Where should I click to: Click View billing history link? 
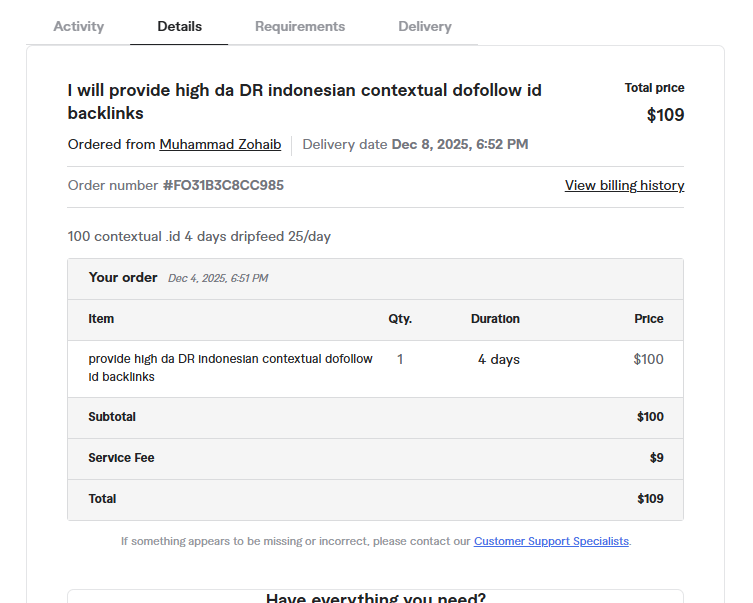point(624,186)
